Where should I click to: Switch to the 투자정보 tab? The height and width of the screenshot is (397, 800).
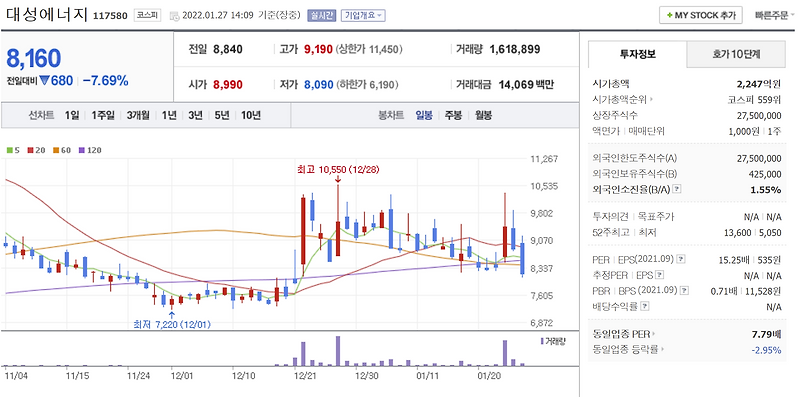click(x=637, y=54)
